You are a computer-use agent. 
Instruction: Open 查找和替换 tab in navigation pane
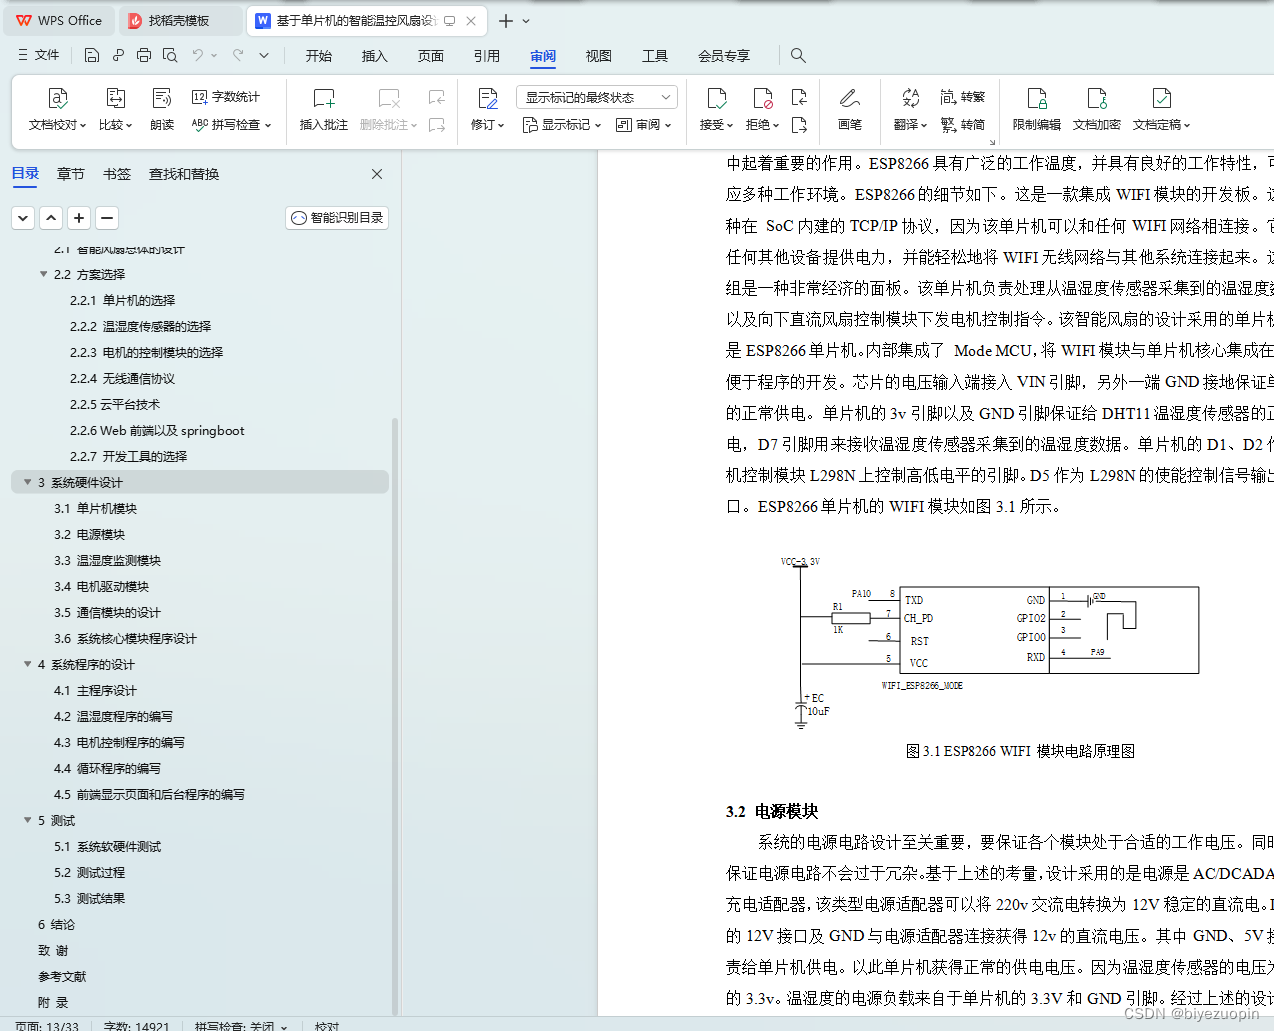(x=184, y=174)
